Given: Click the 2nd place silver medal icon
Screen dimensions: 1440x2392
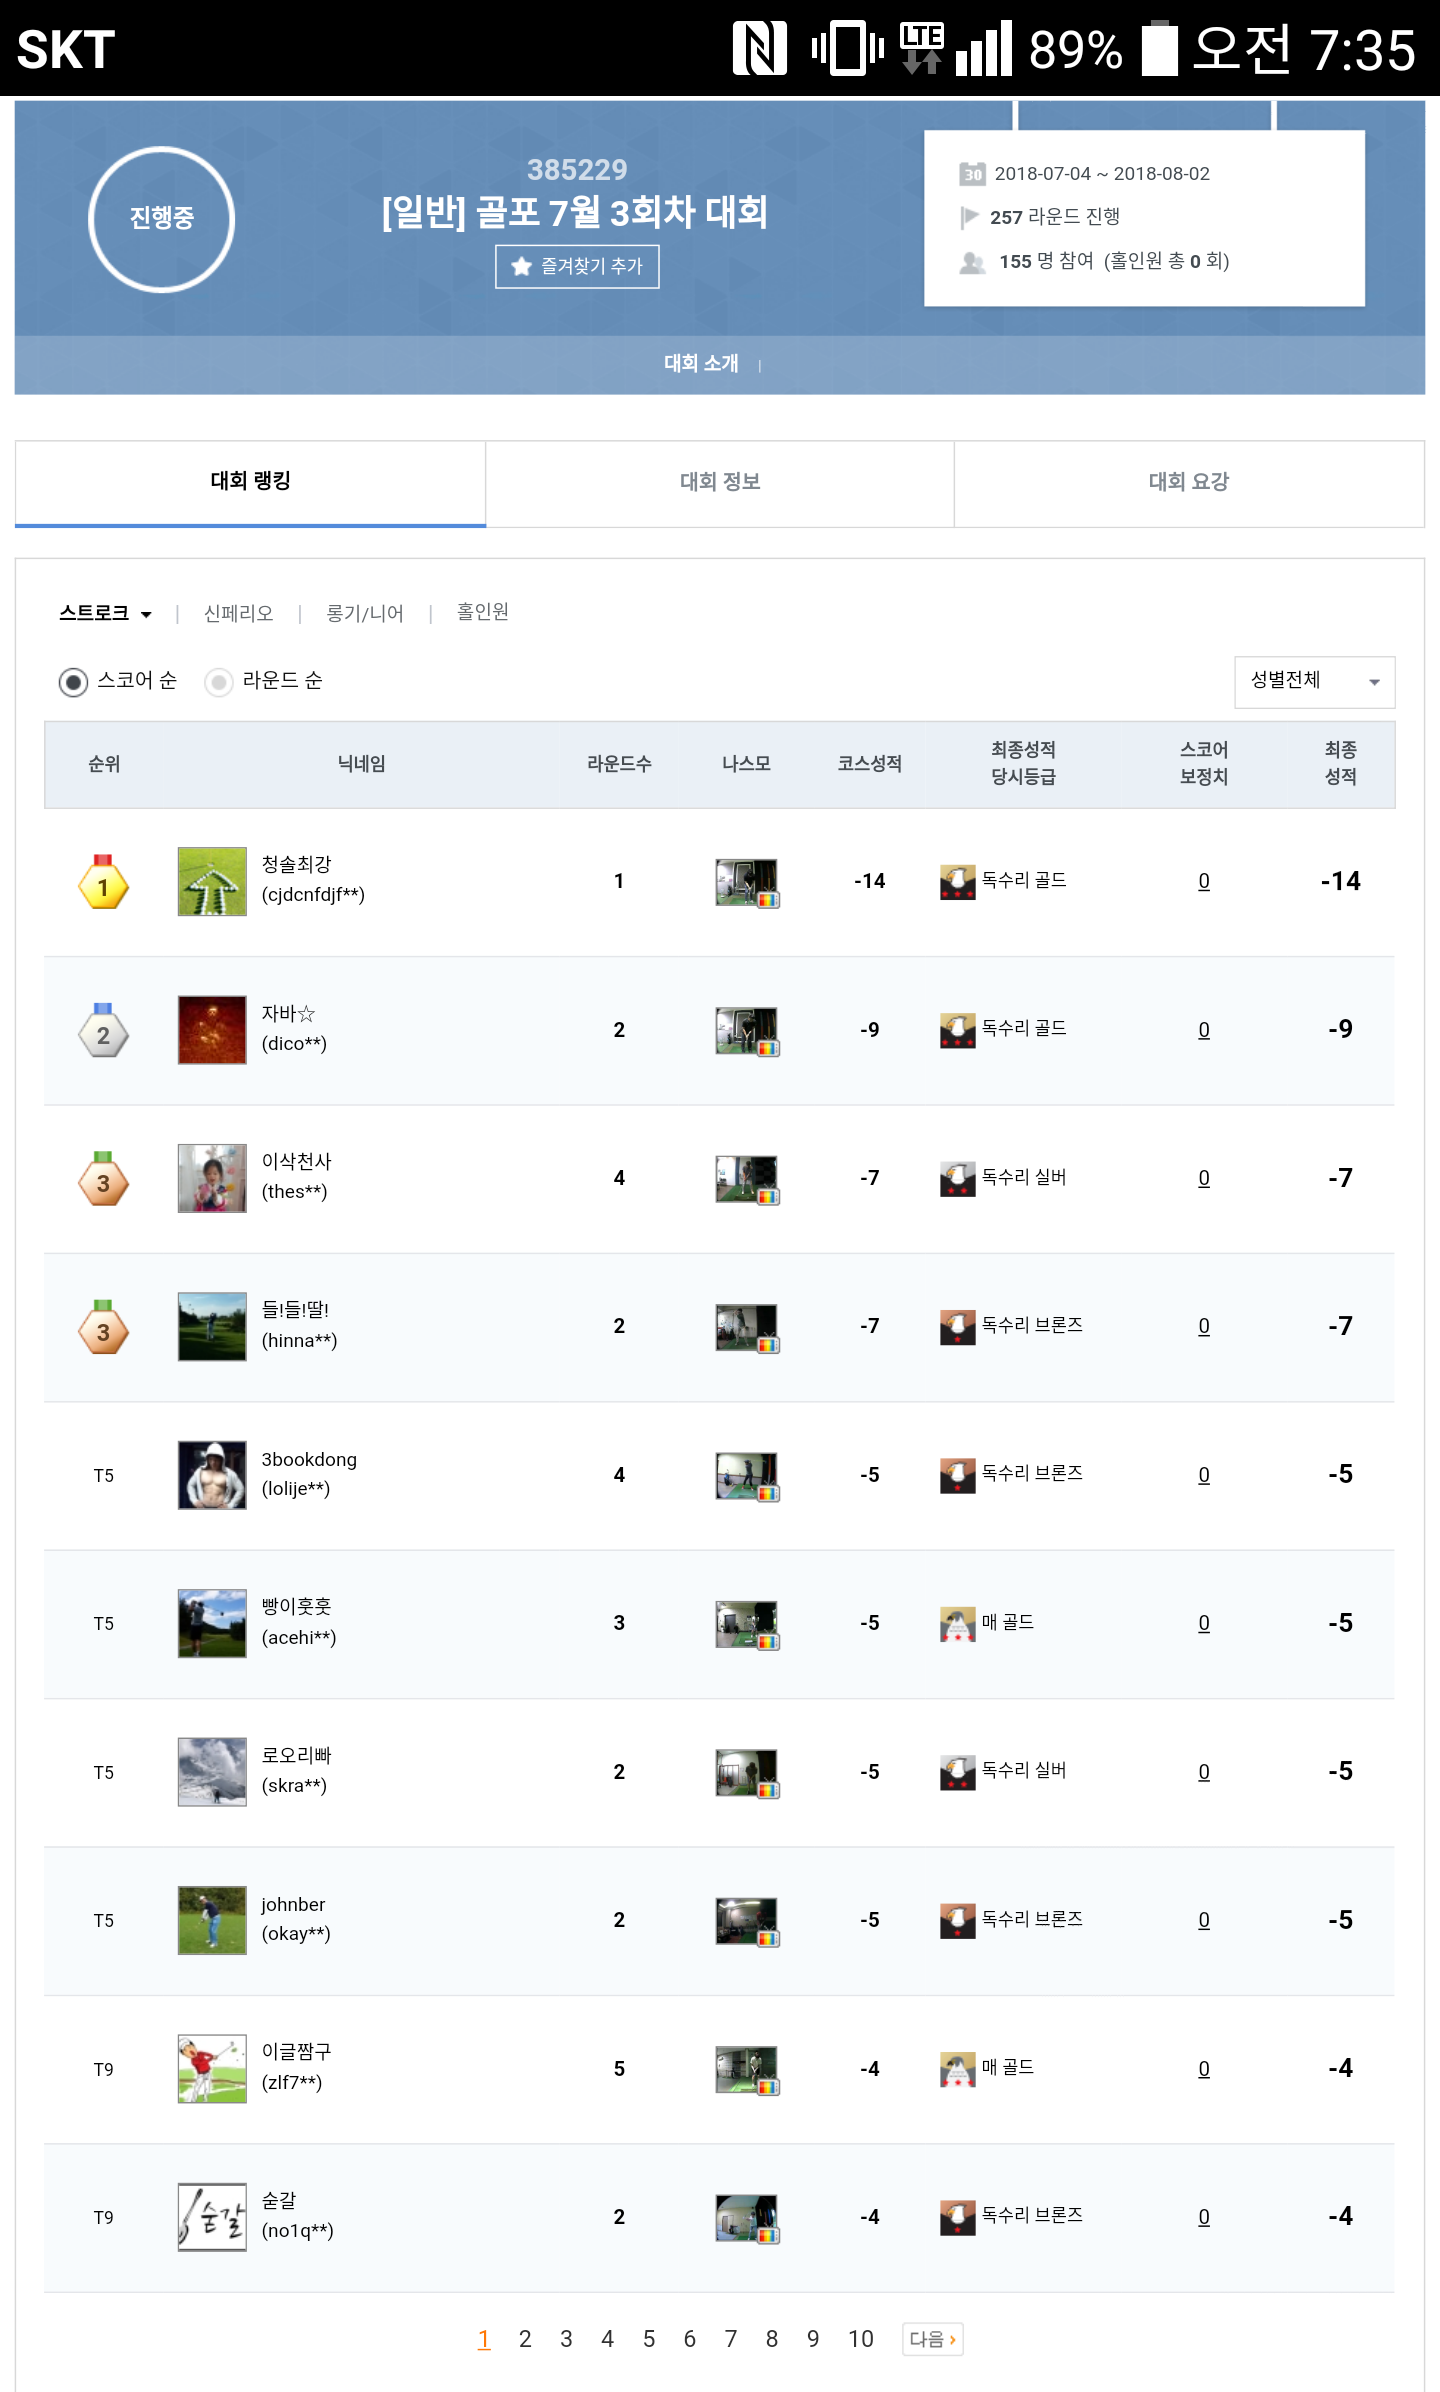Looking at the screenshot, I should pyautogui.click(x=103, y=1031).
